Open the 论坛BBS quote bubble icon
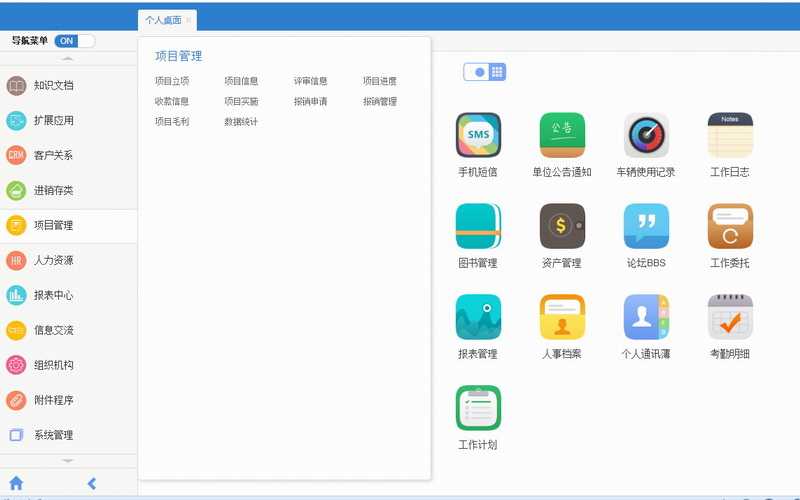The width and height of the screenshot is (800, 500). 646,226
